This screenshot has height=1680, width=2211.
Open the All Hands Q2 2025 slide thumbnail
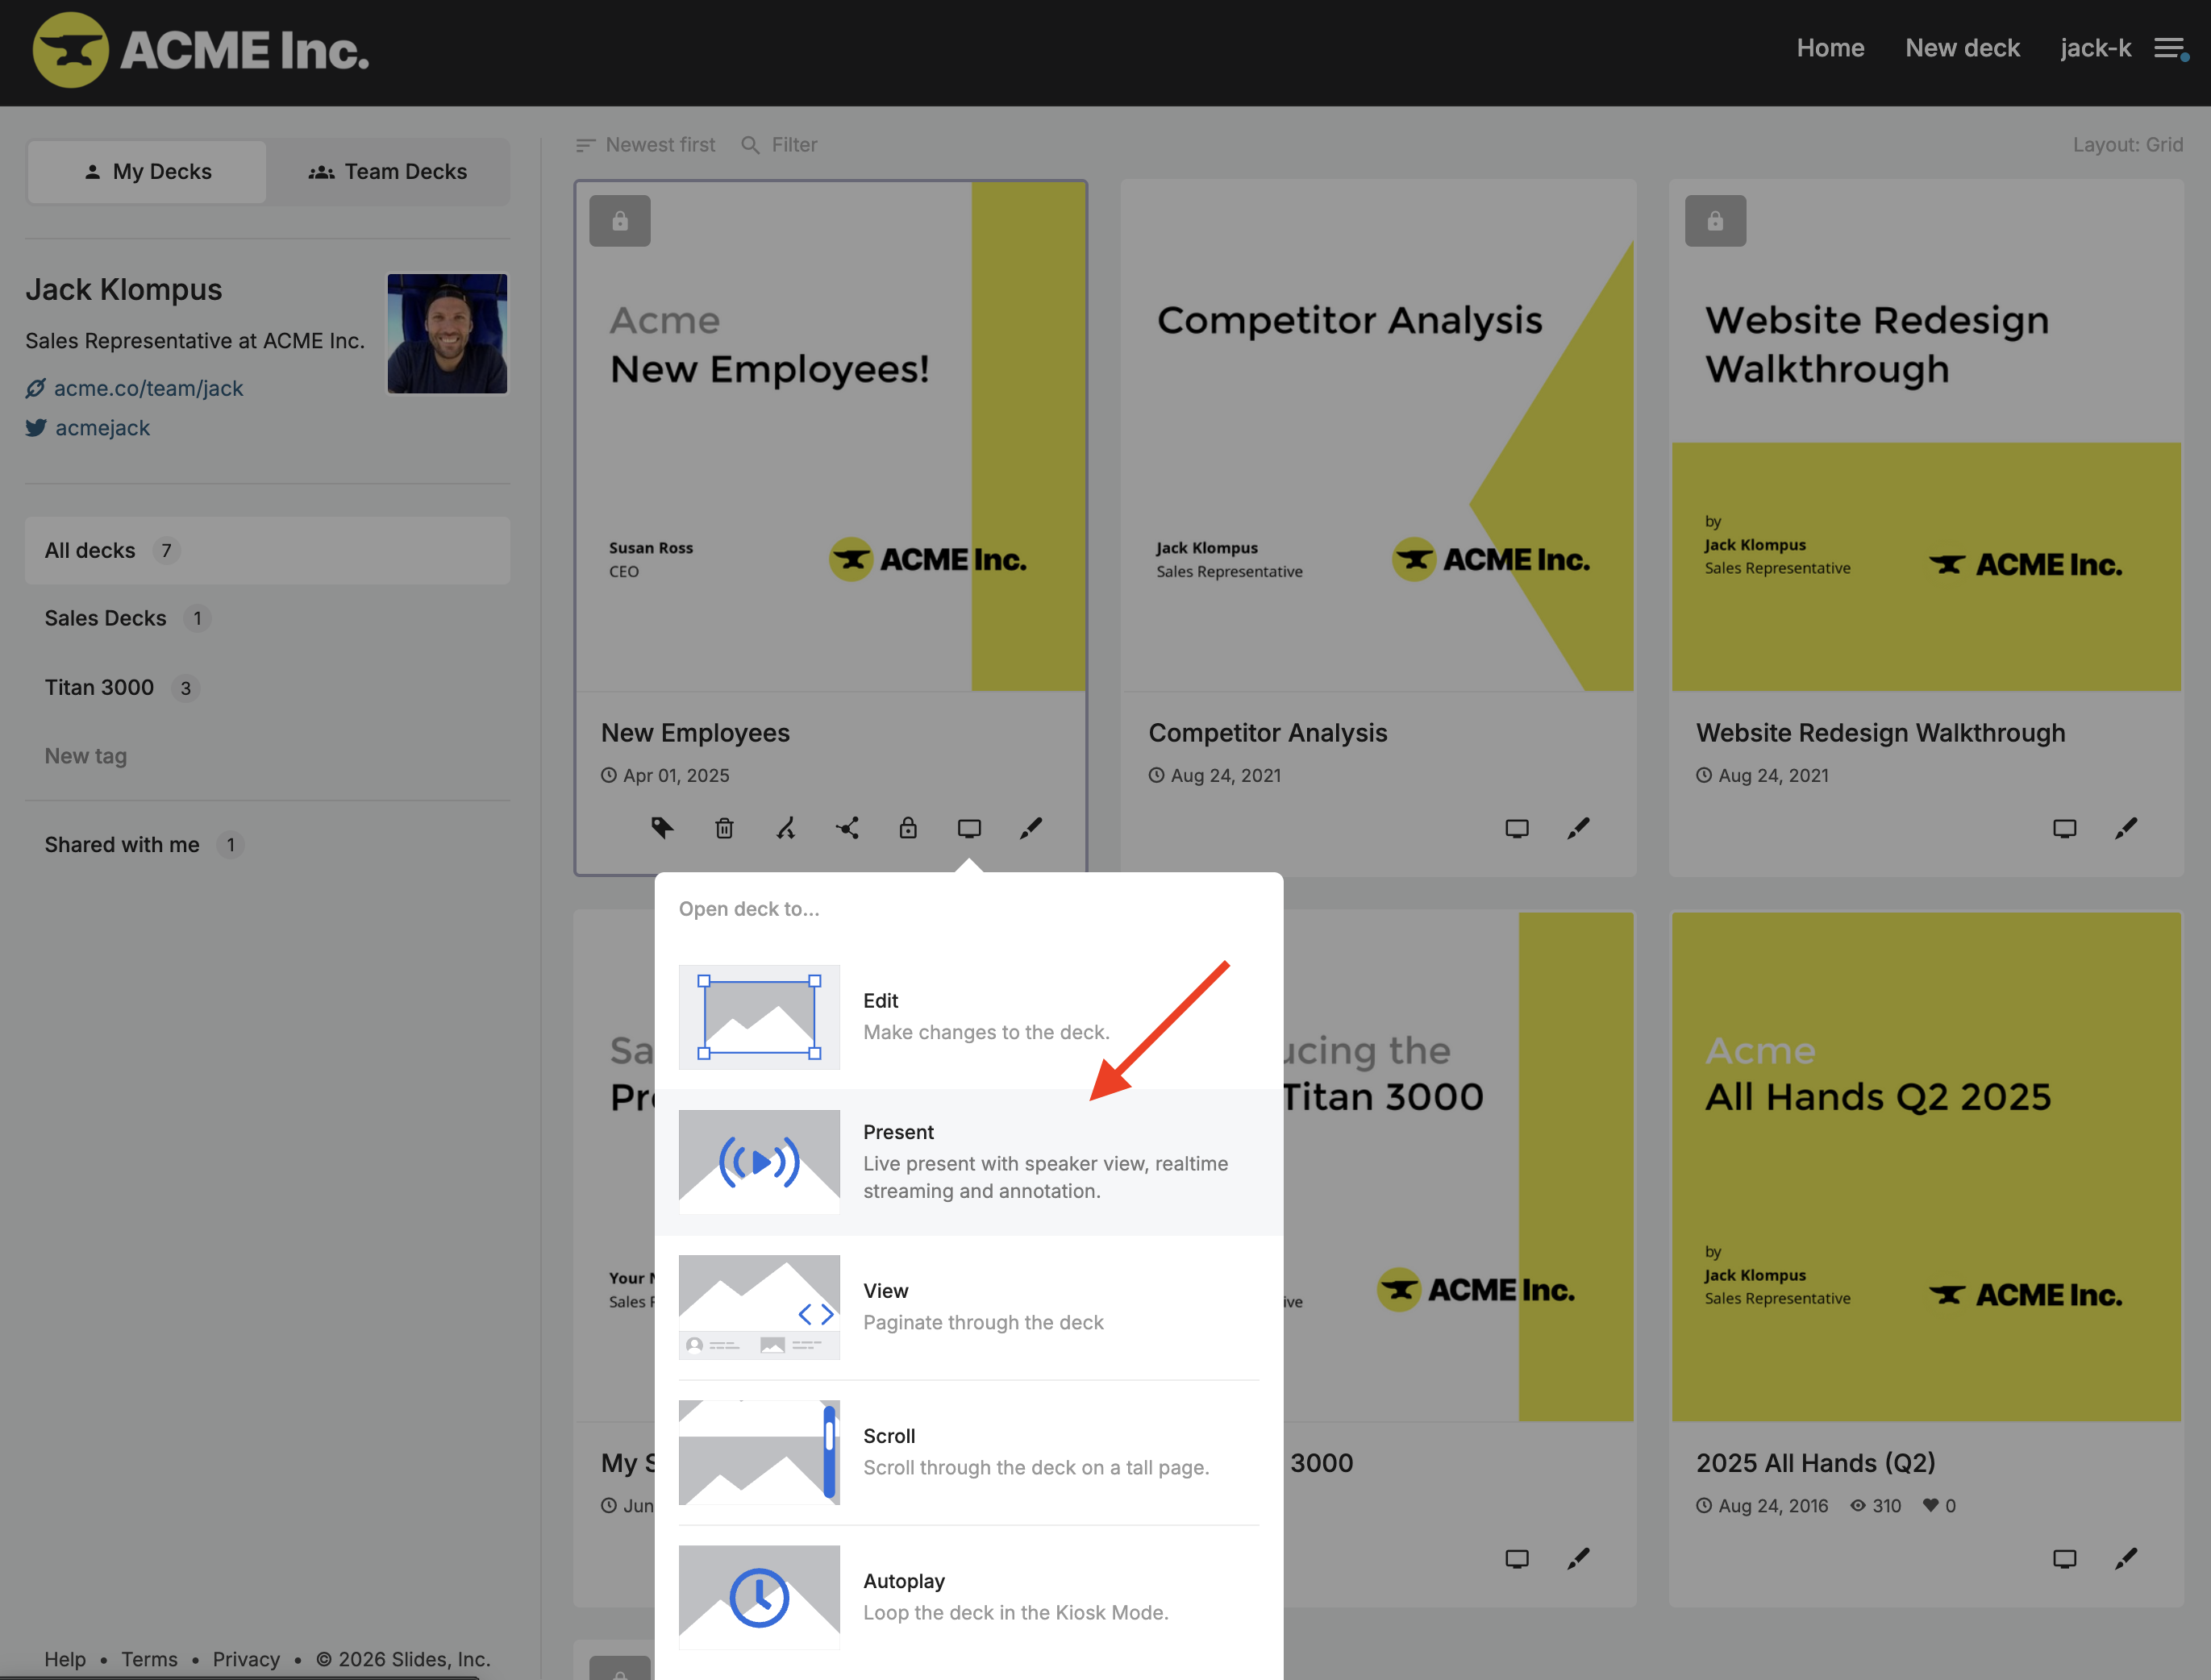(x=1926, y=1166)
